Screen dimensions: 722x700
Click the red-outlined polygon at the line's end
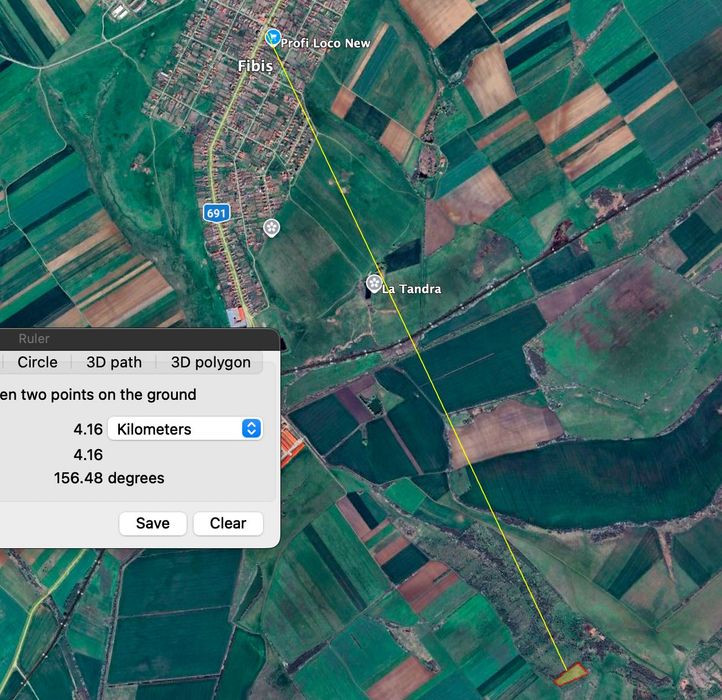(571, 675)
